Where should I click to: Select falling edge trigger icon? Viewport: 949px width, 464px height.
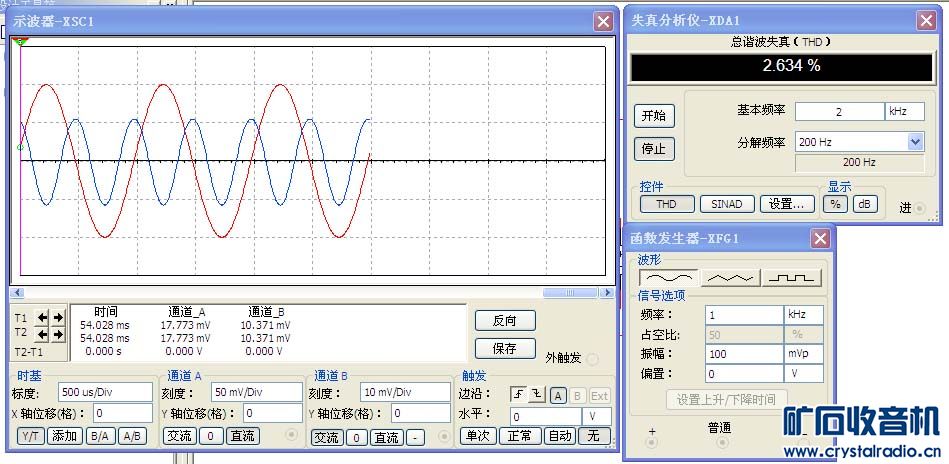(538, 395)
